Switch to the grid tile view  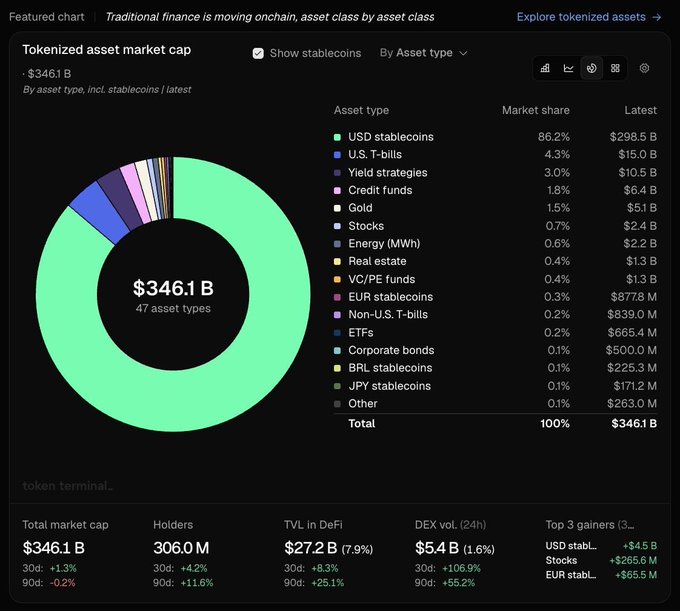pos(615,68)
